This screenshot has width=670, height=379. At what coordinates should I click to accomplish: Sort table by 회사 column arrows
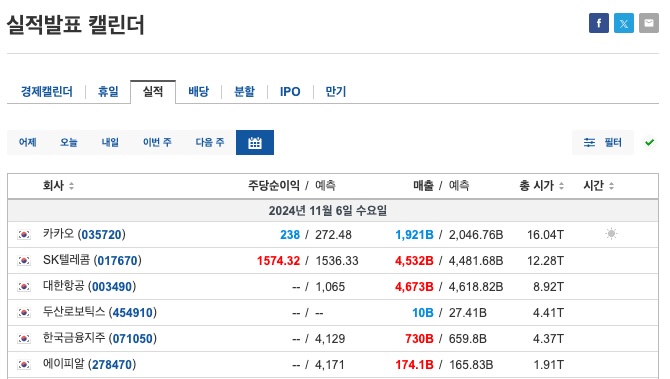tap(71, 186)
